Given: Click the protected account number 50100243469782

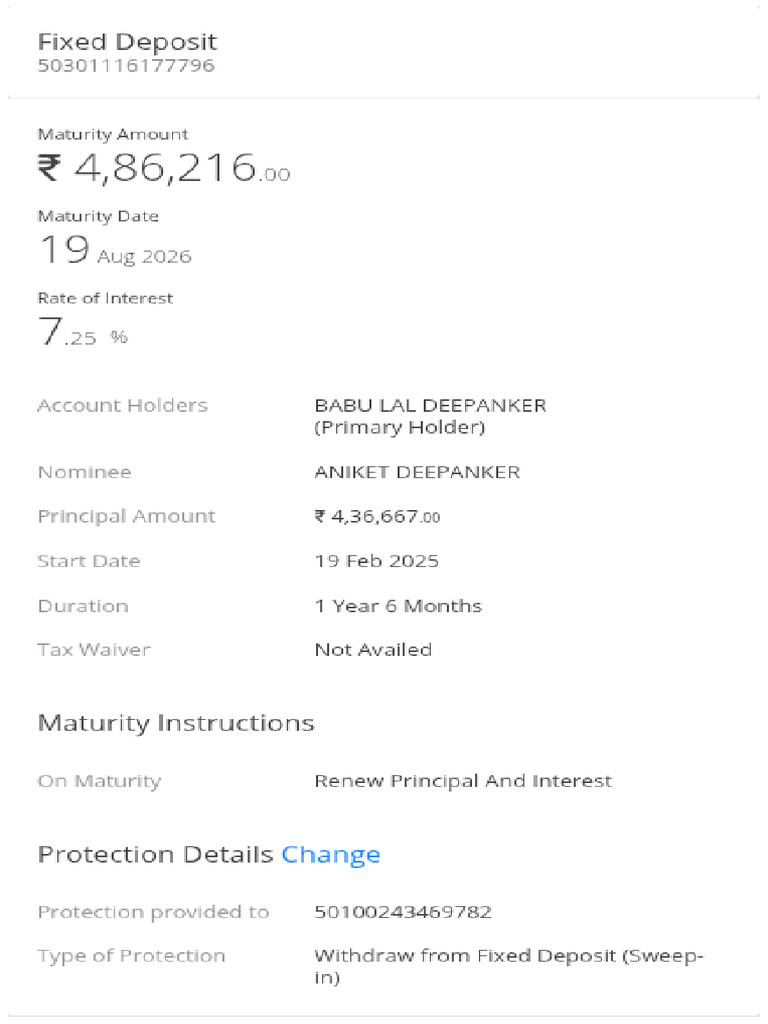Looking at the screenshot, I should (x=403, y=912).
